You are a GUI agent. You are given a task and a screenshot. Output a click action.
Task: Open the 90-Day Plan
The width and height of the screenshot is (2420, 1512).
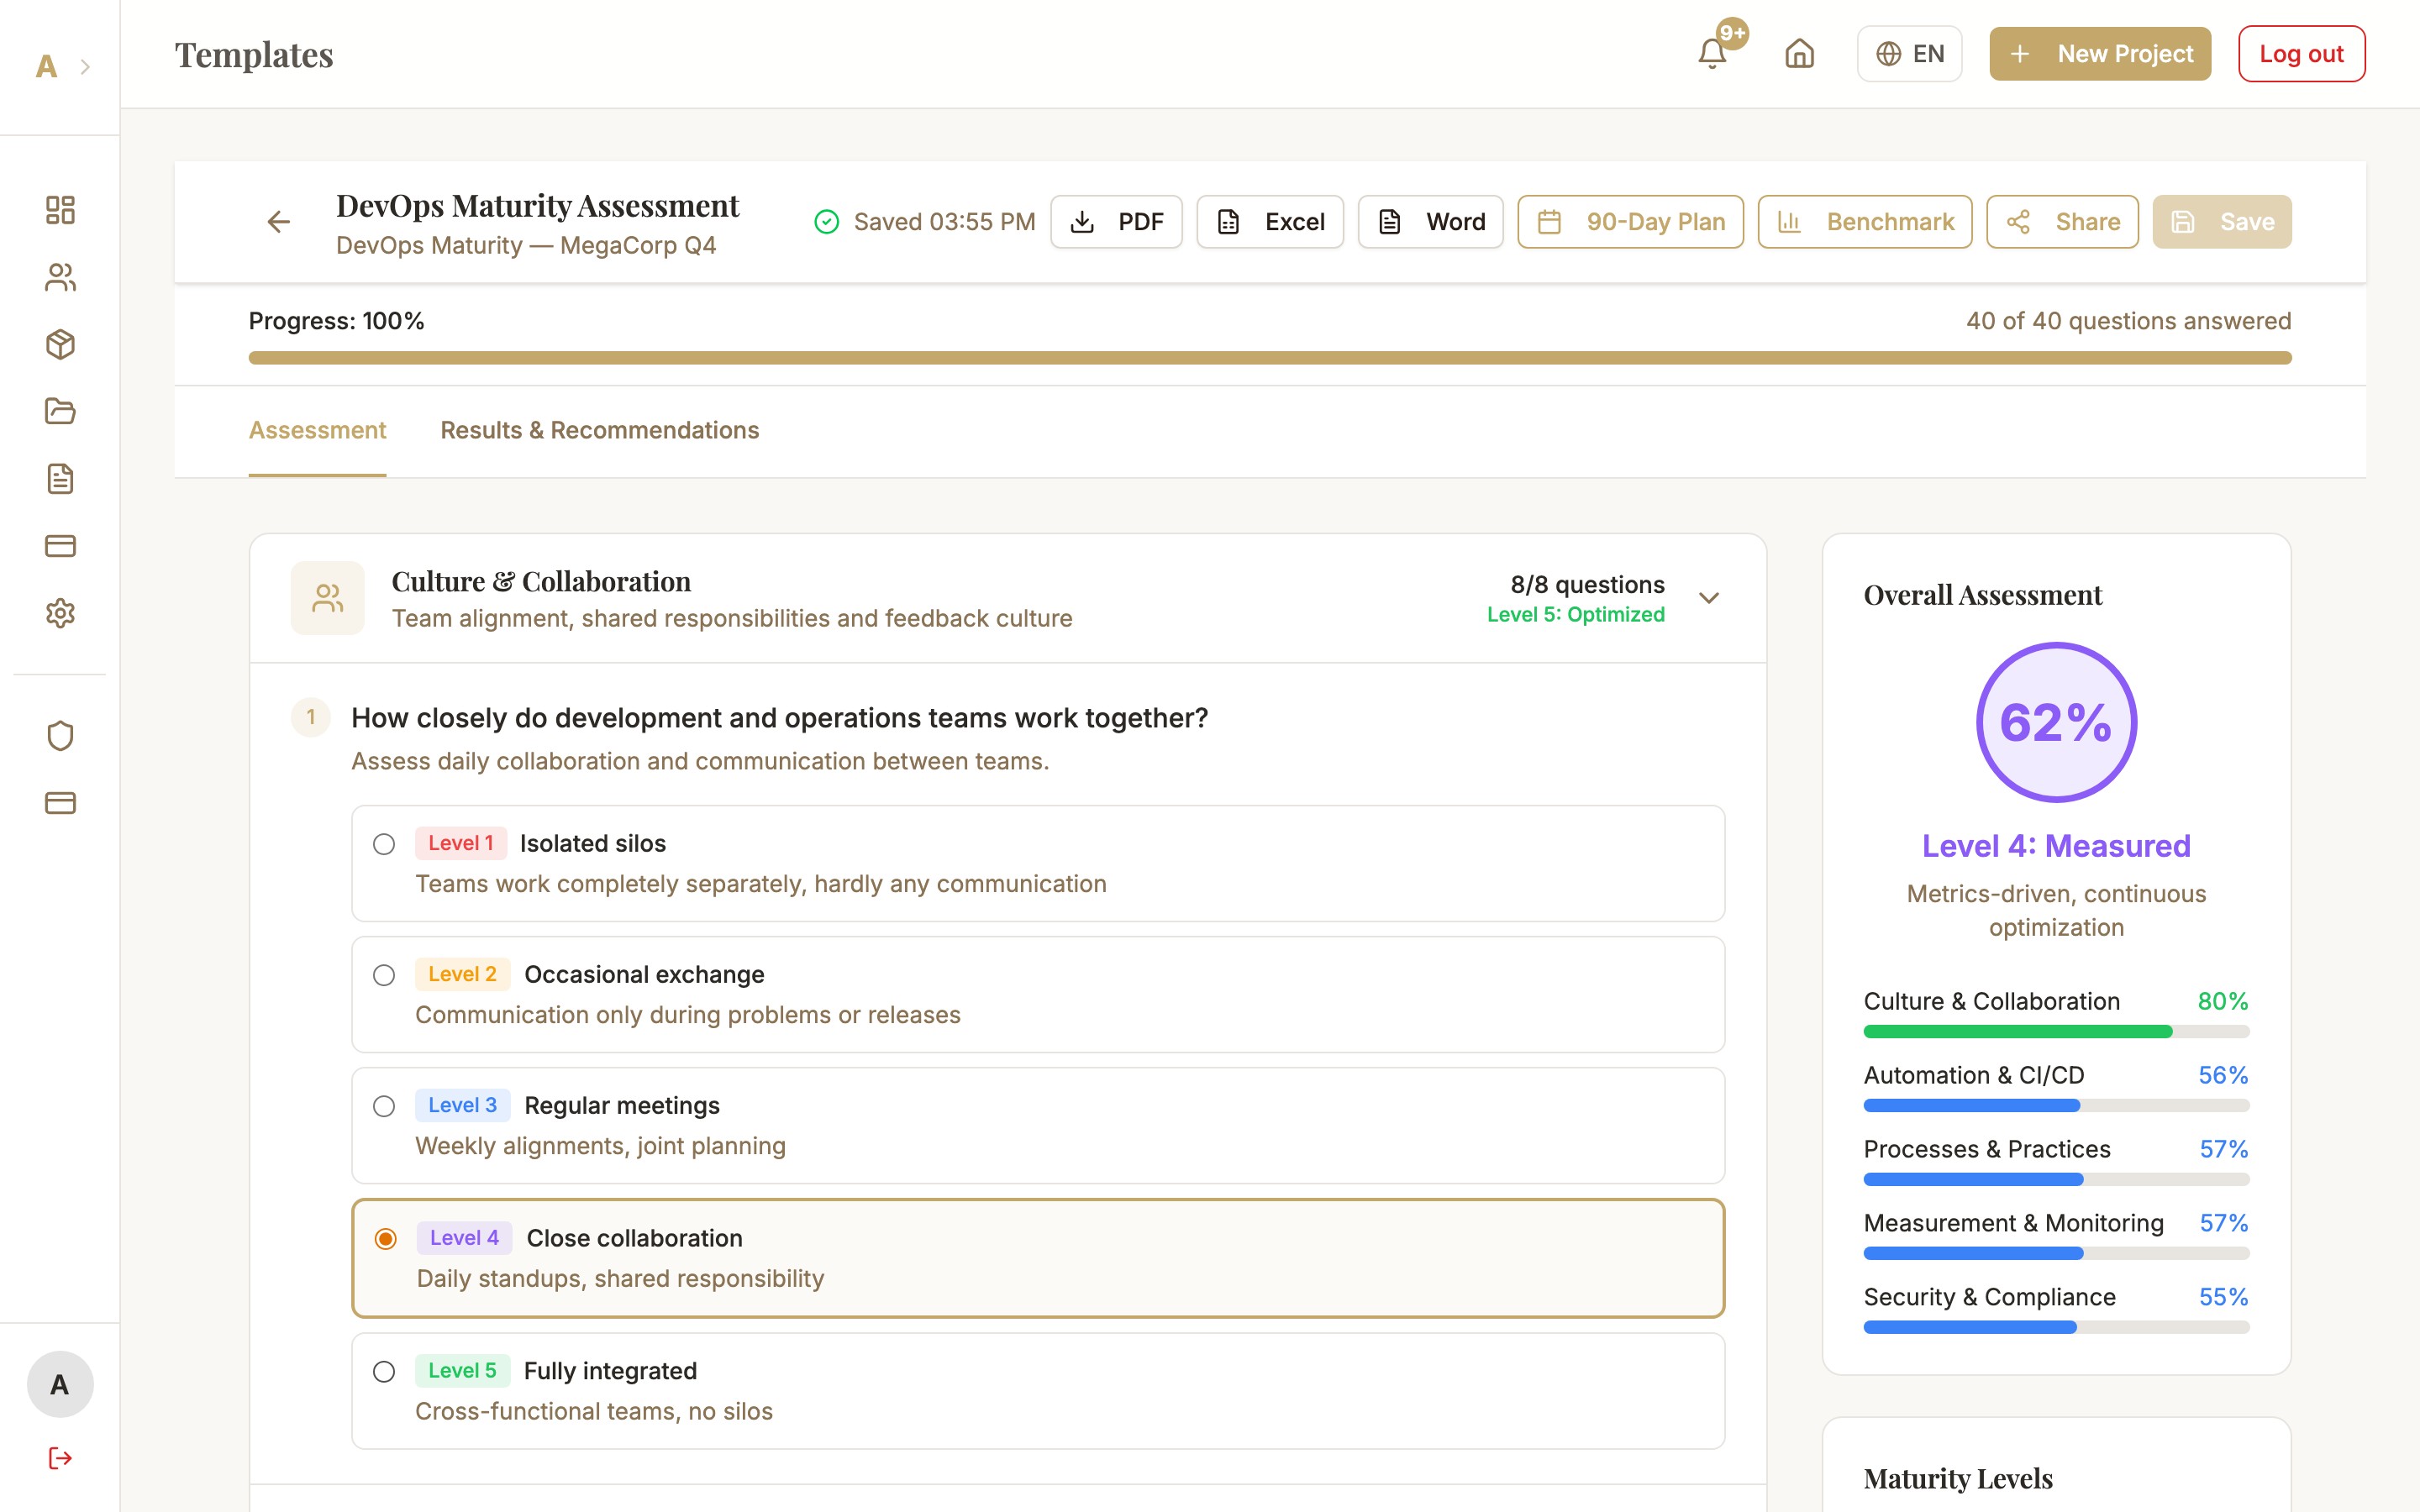(1630, 222)
